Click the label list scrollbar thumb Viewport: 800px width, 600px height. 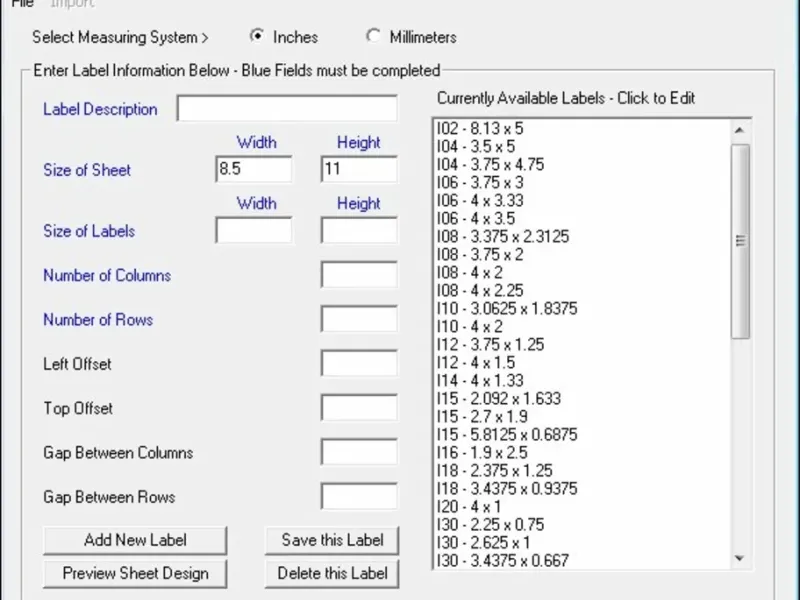(x=740, y=240)
